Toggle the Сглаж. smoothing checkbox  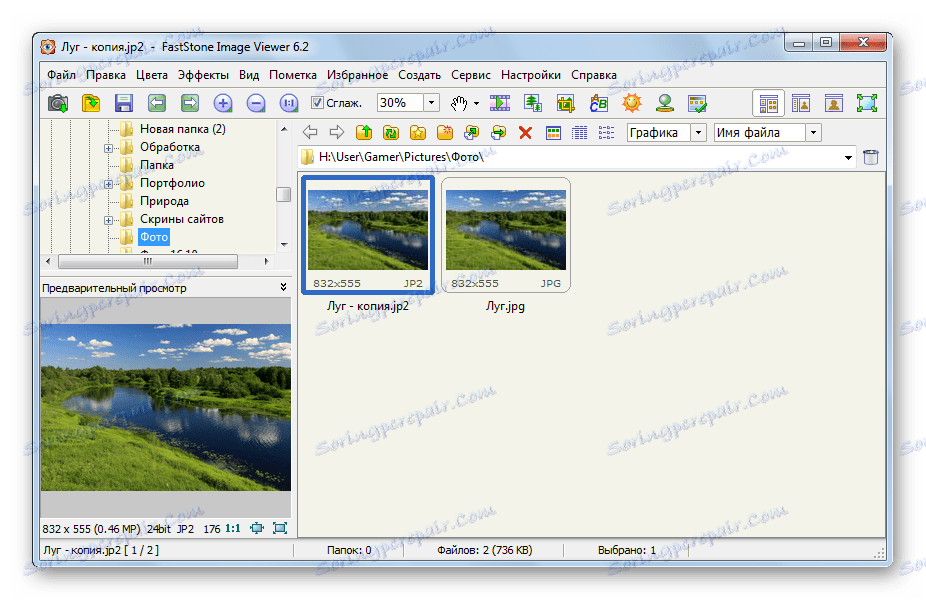coord(318,103)
